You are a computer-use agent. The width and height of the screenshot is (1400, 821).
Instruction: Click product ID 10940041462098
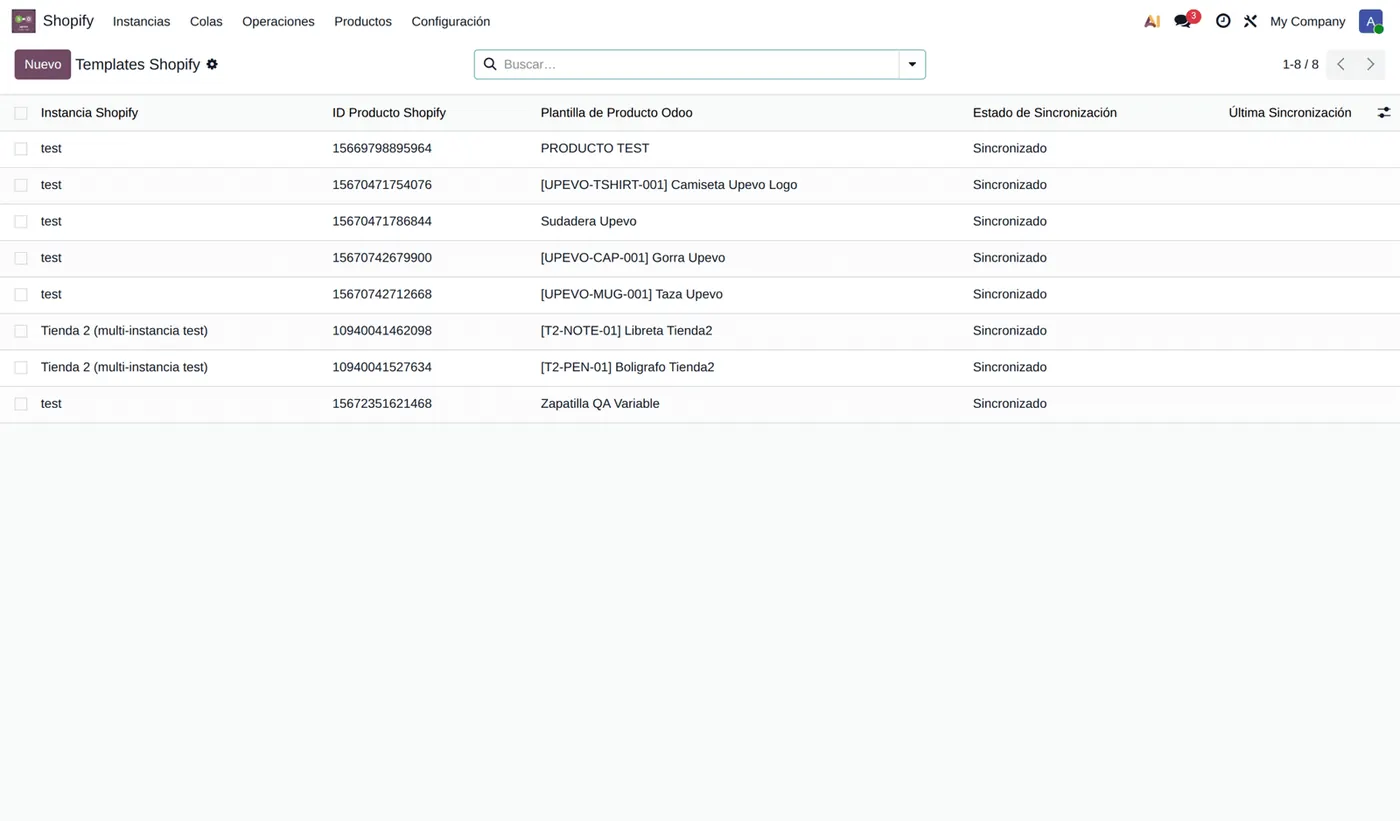click(x=382, y=331)
